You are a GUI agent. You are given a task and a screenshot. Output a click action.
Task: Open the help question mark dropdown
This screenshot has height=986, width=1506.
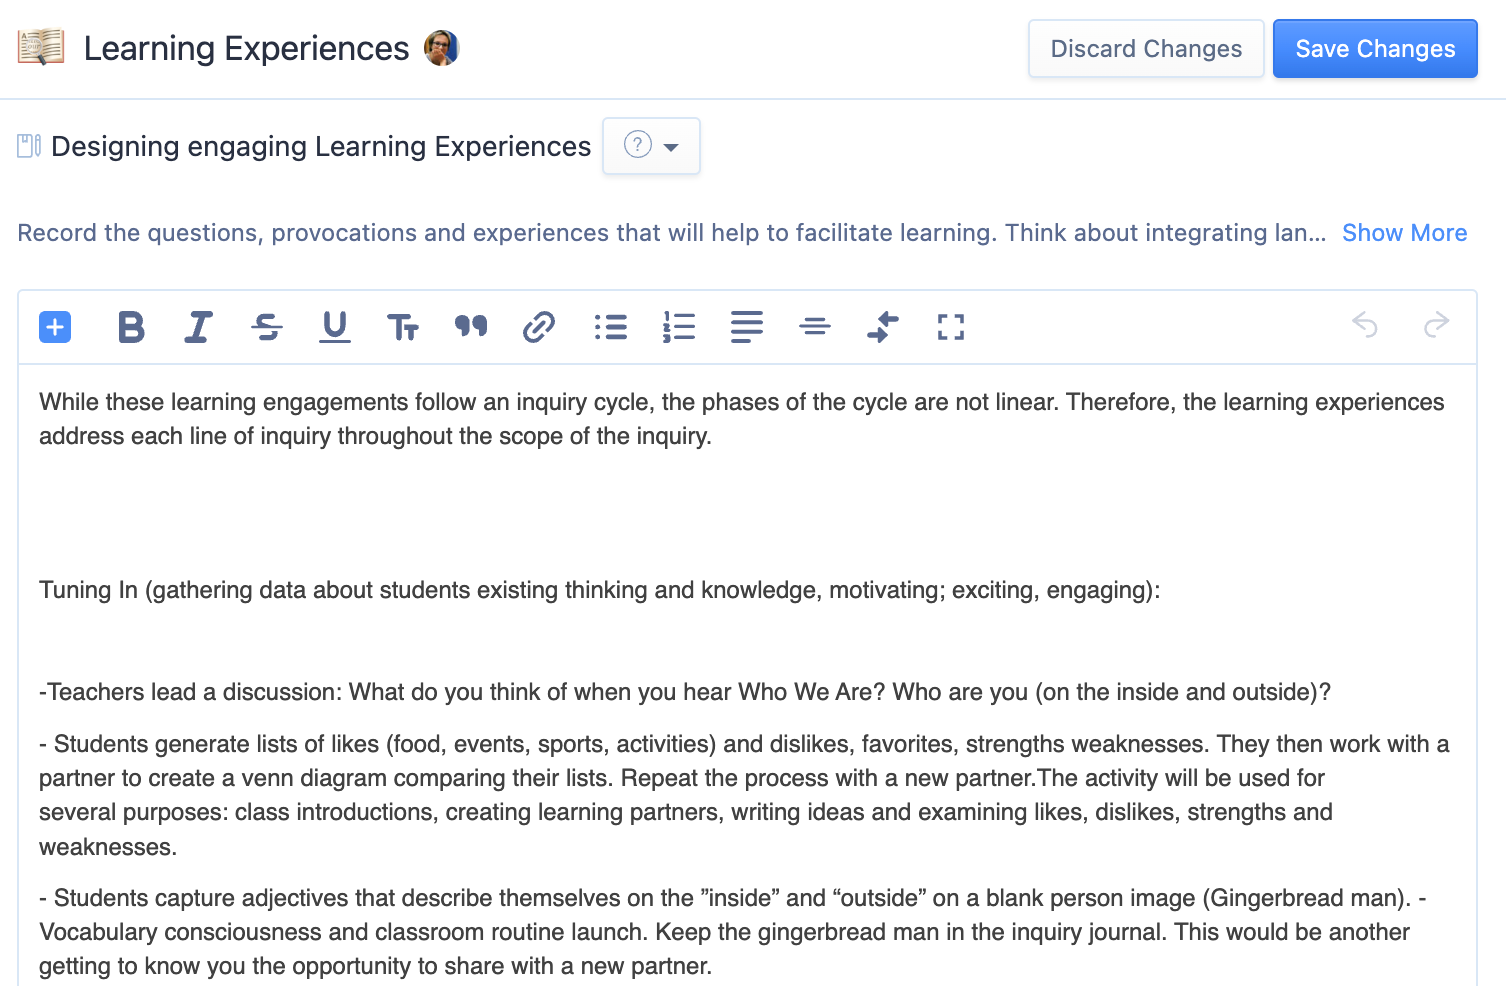coord(651,146)
